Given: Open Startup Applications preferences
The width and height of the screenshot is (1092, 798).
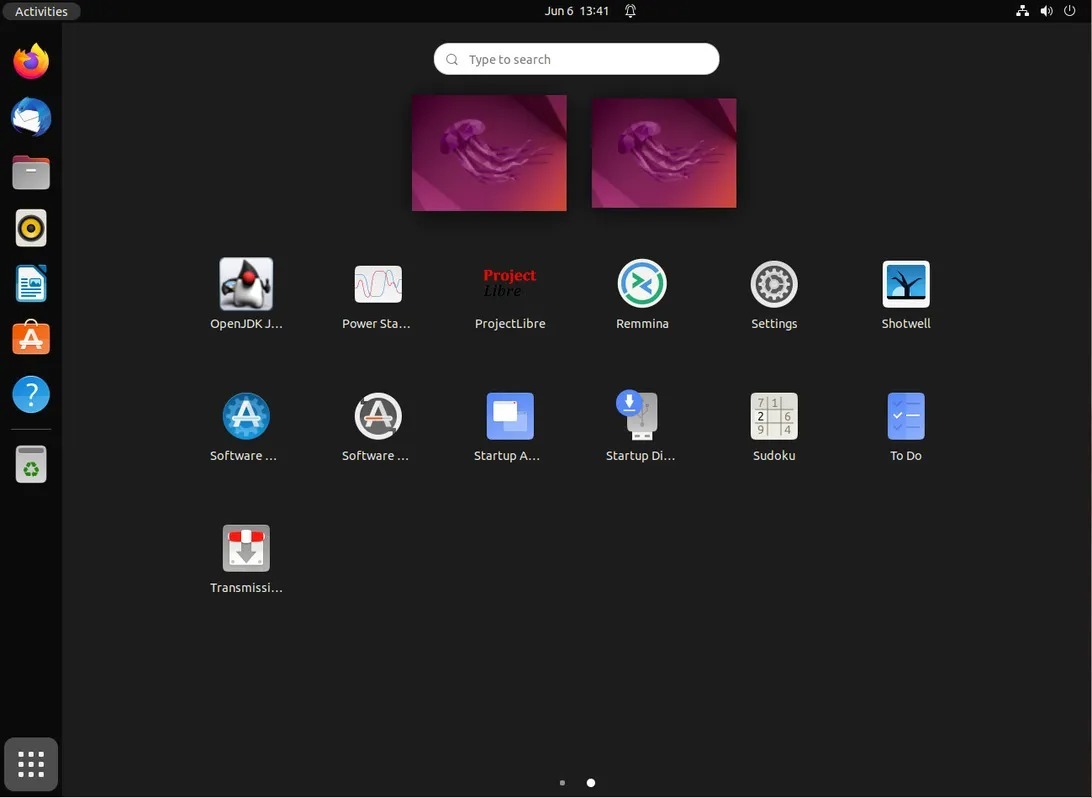Looking at the screenshot, I should click(510, 417).
